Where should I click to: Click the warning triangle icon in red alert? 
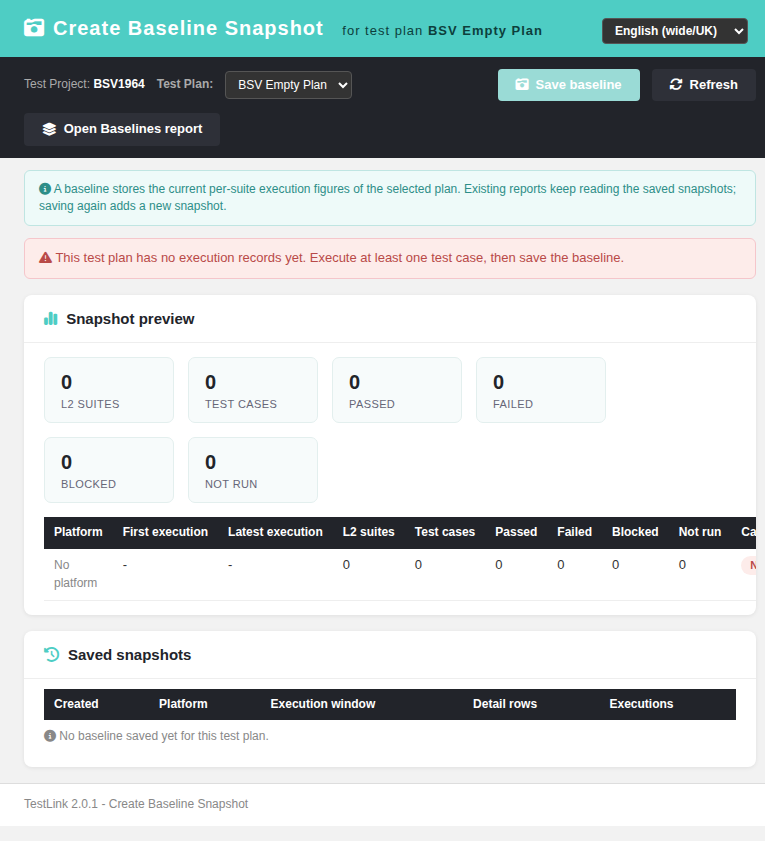pos(46,258)
